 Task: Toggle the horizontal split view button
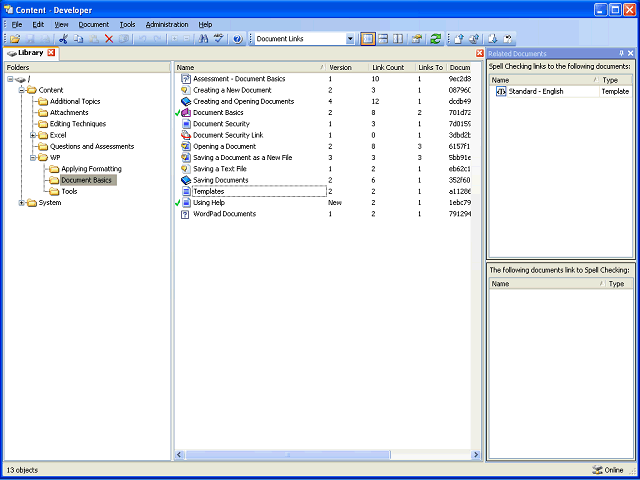pyautogui.click(x=383, y=39)
